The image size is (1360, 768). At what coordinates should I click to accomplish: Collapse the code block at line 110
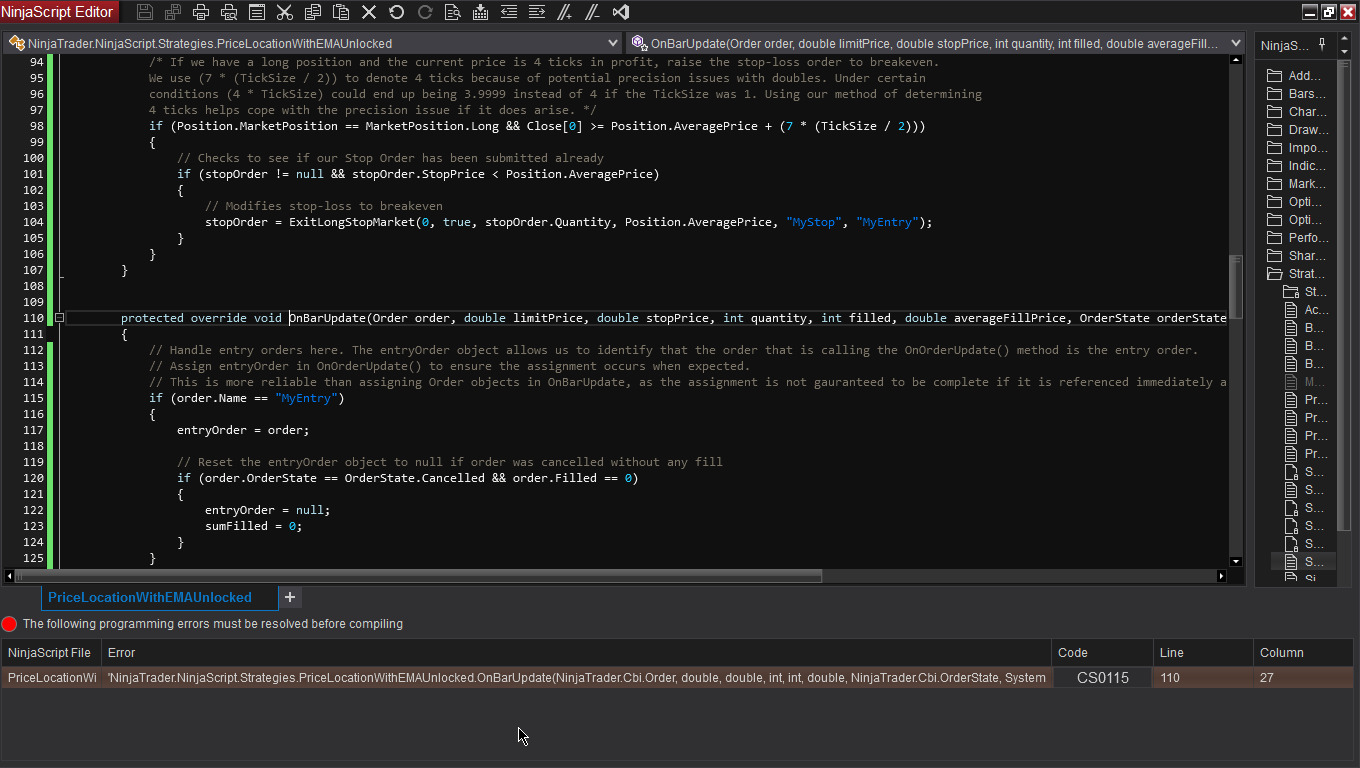tap(59, 318)
